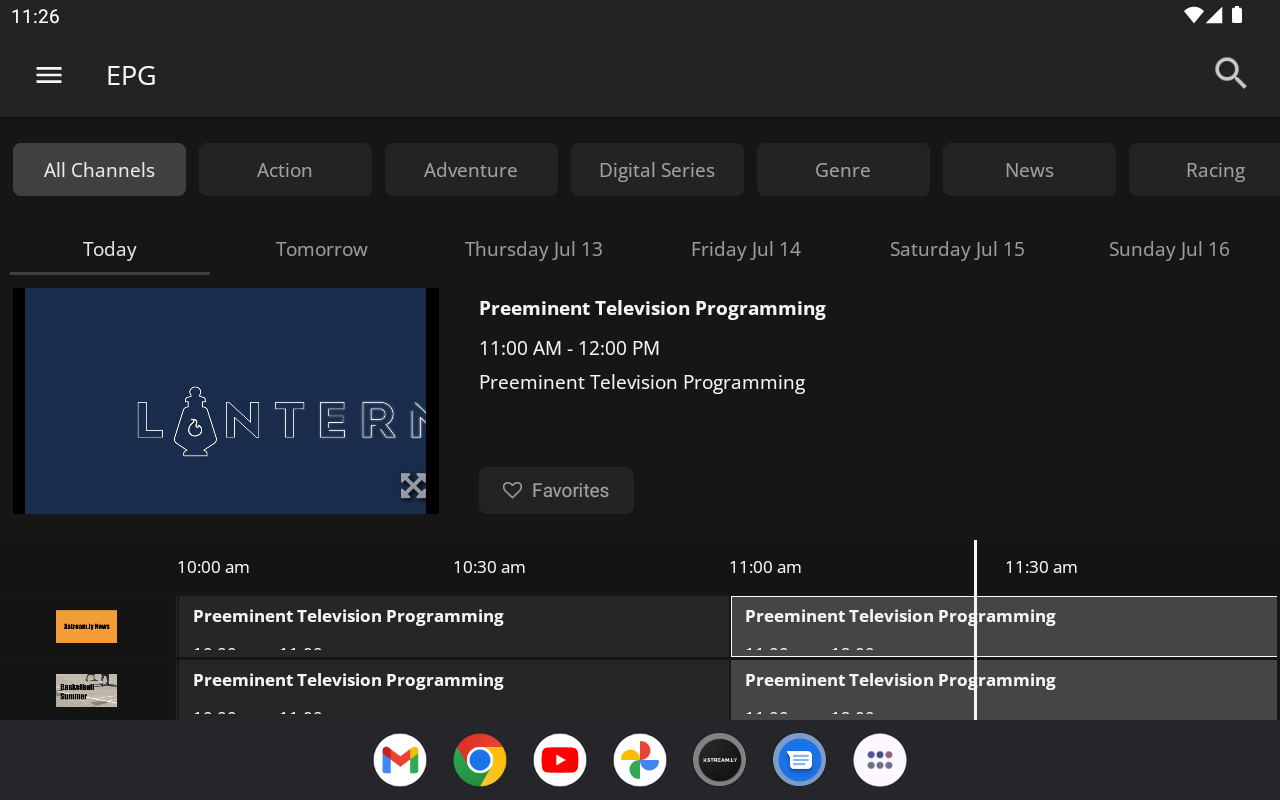The height and width of the screenshot is (800, 1280).
Task: Select the 10:00 am program on first channel
Action: [x=454, y=627]
